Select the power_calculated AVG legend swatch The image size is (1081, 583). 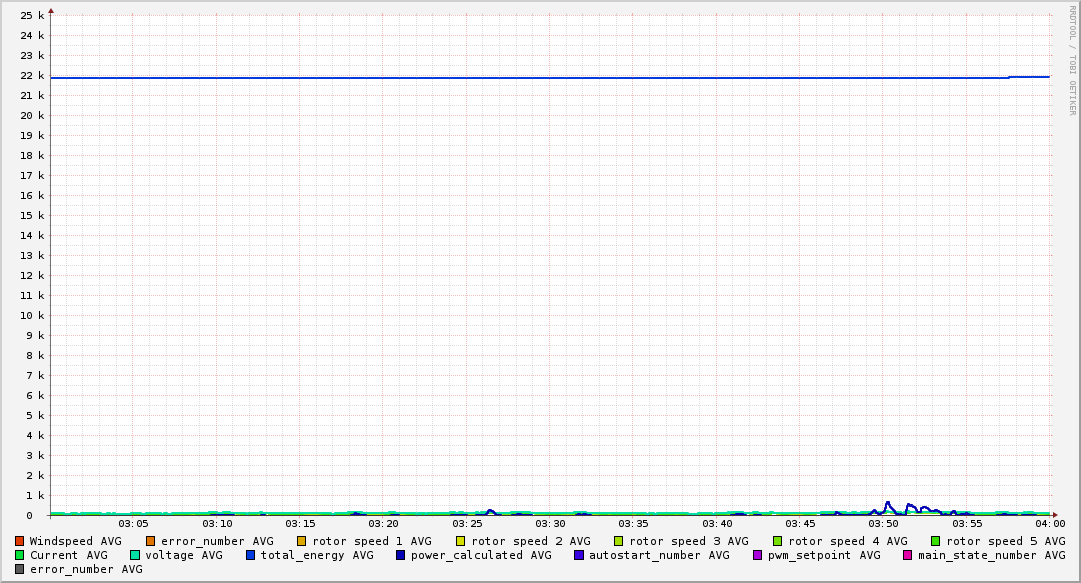pyautogui.click(x=401, y=555)
